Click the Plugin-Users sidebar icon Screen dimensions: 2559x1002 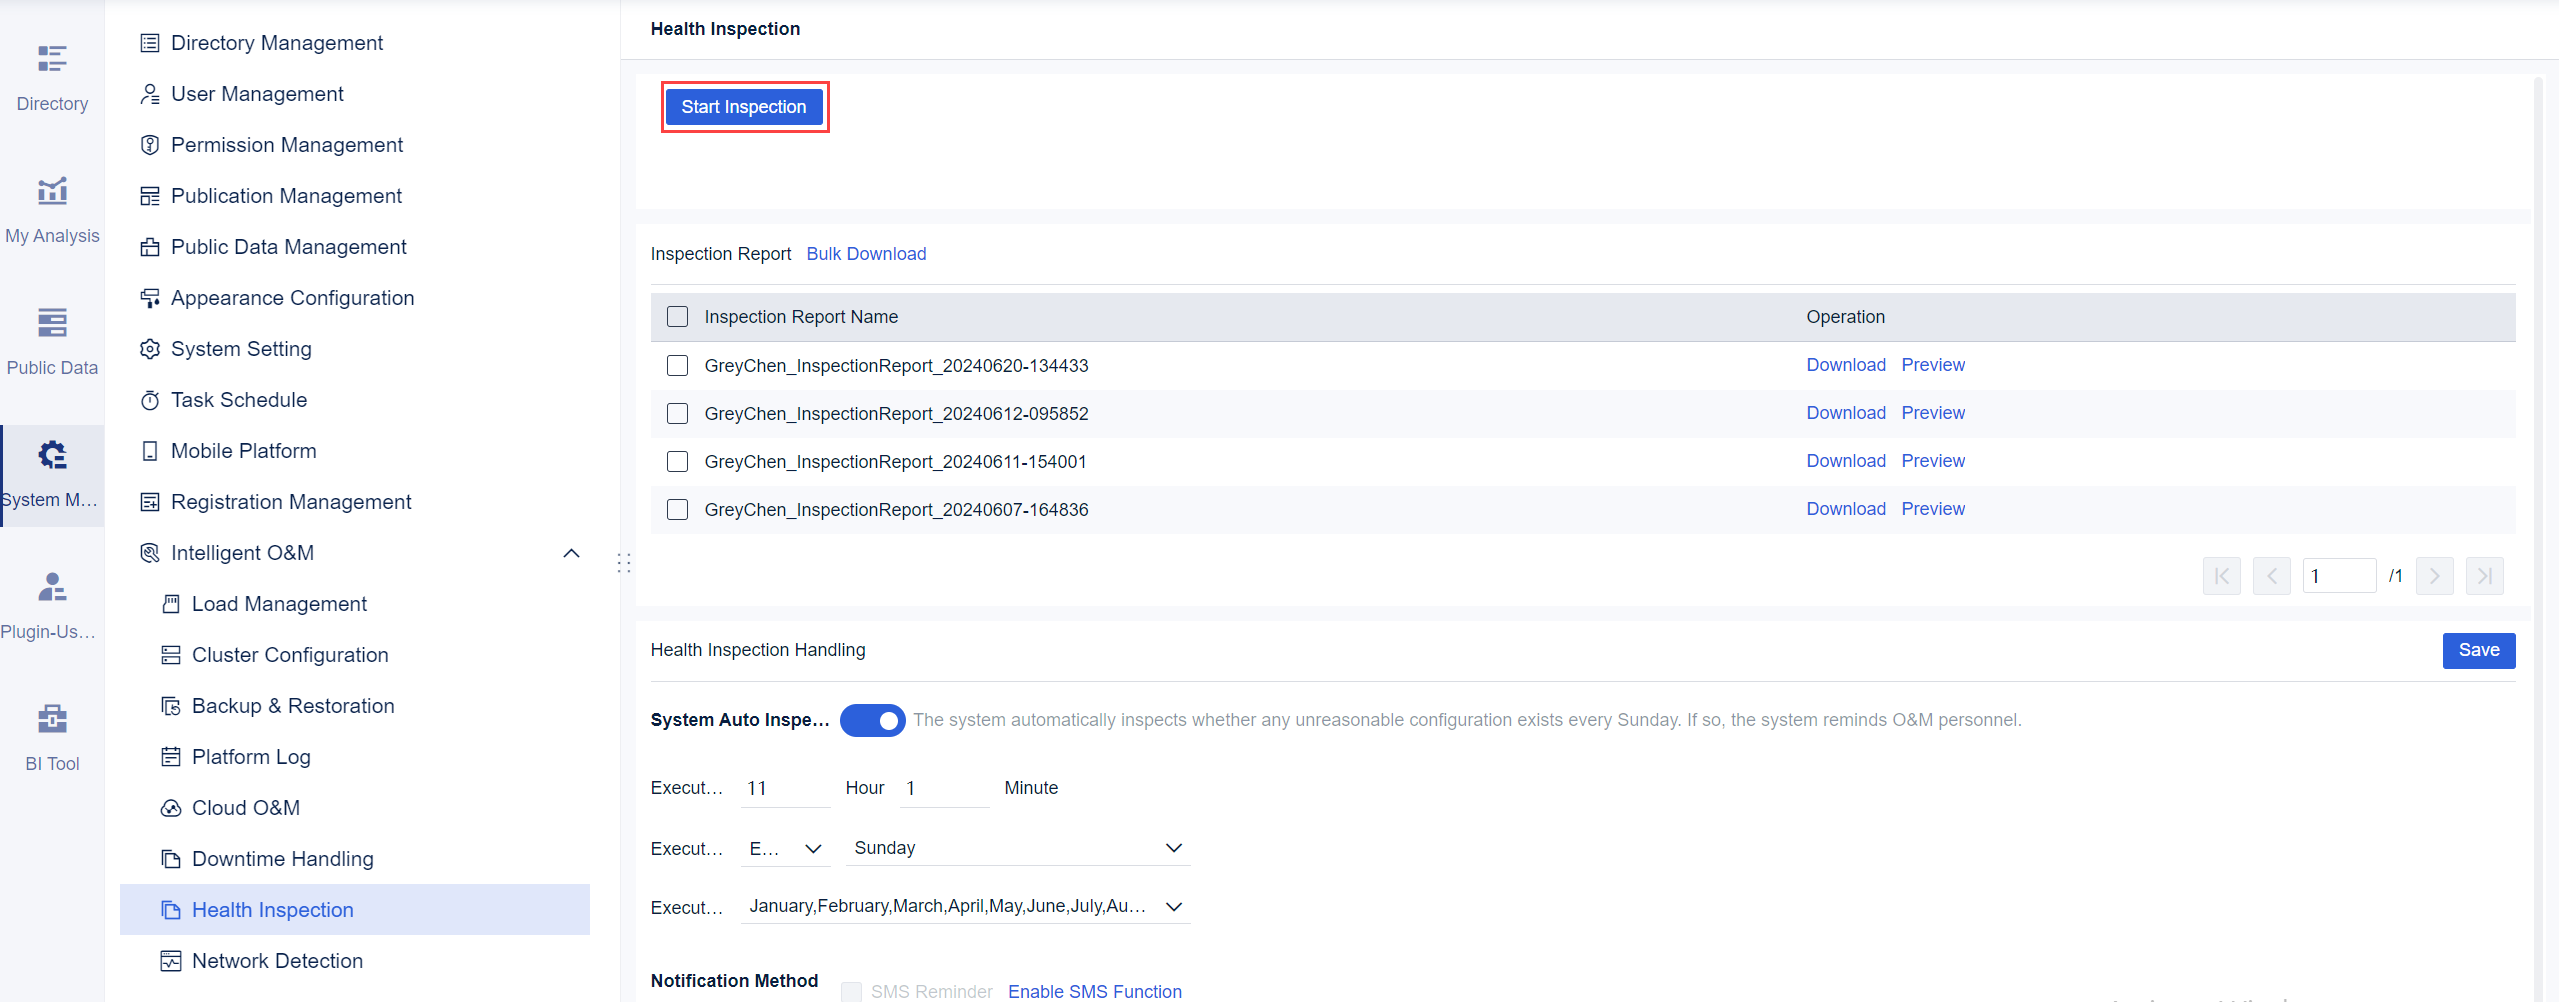[x=52, y=606]
